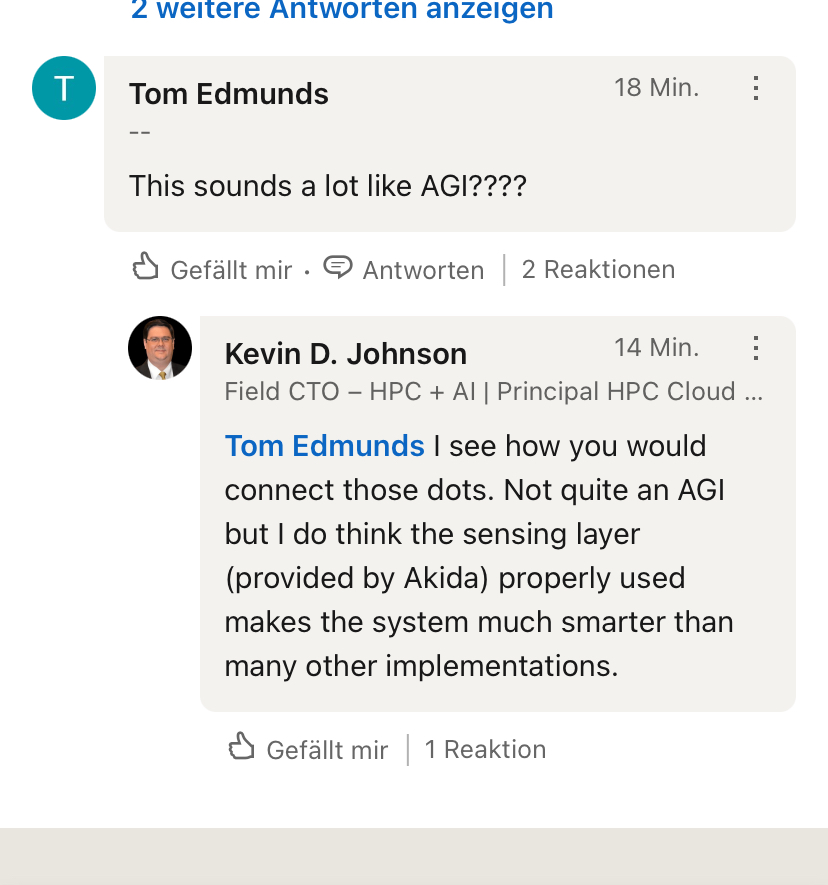Click the blue "Tom Edmunds" mention in the reply
Image resolution: width=828 pixels, height=885 pixels.
pos(325,446)
